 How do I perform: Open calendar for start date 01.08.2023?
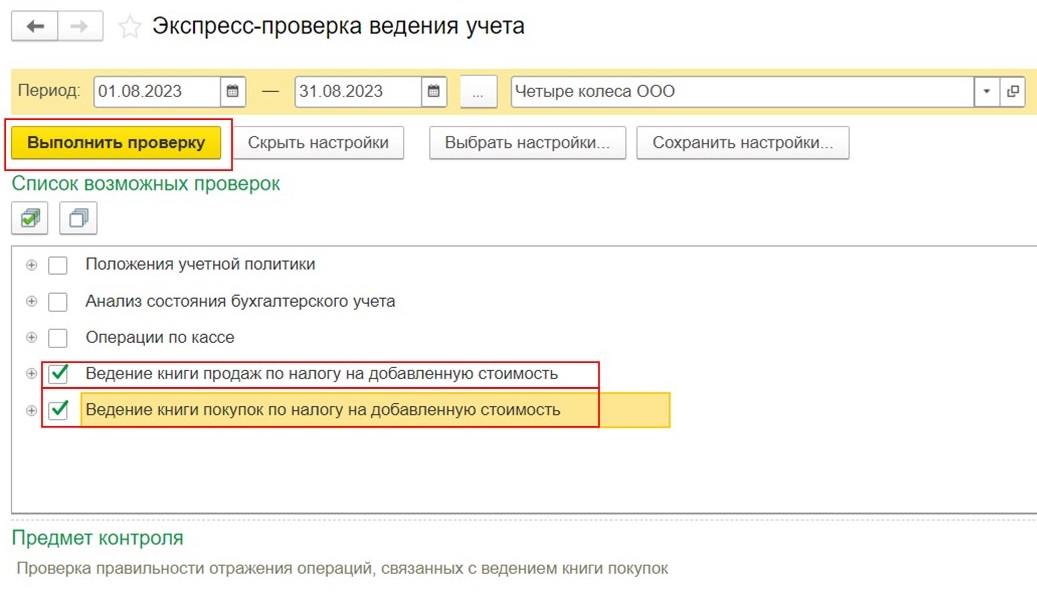233,91
